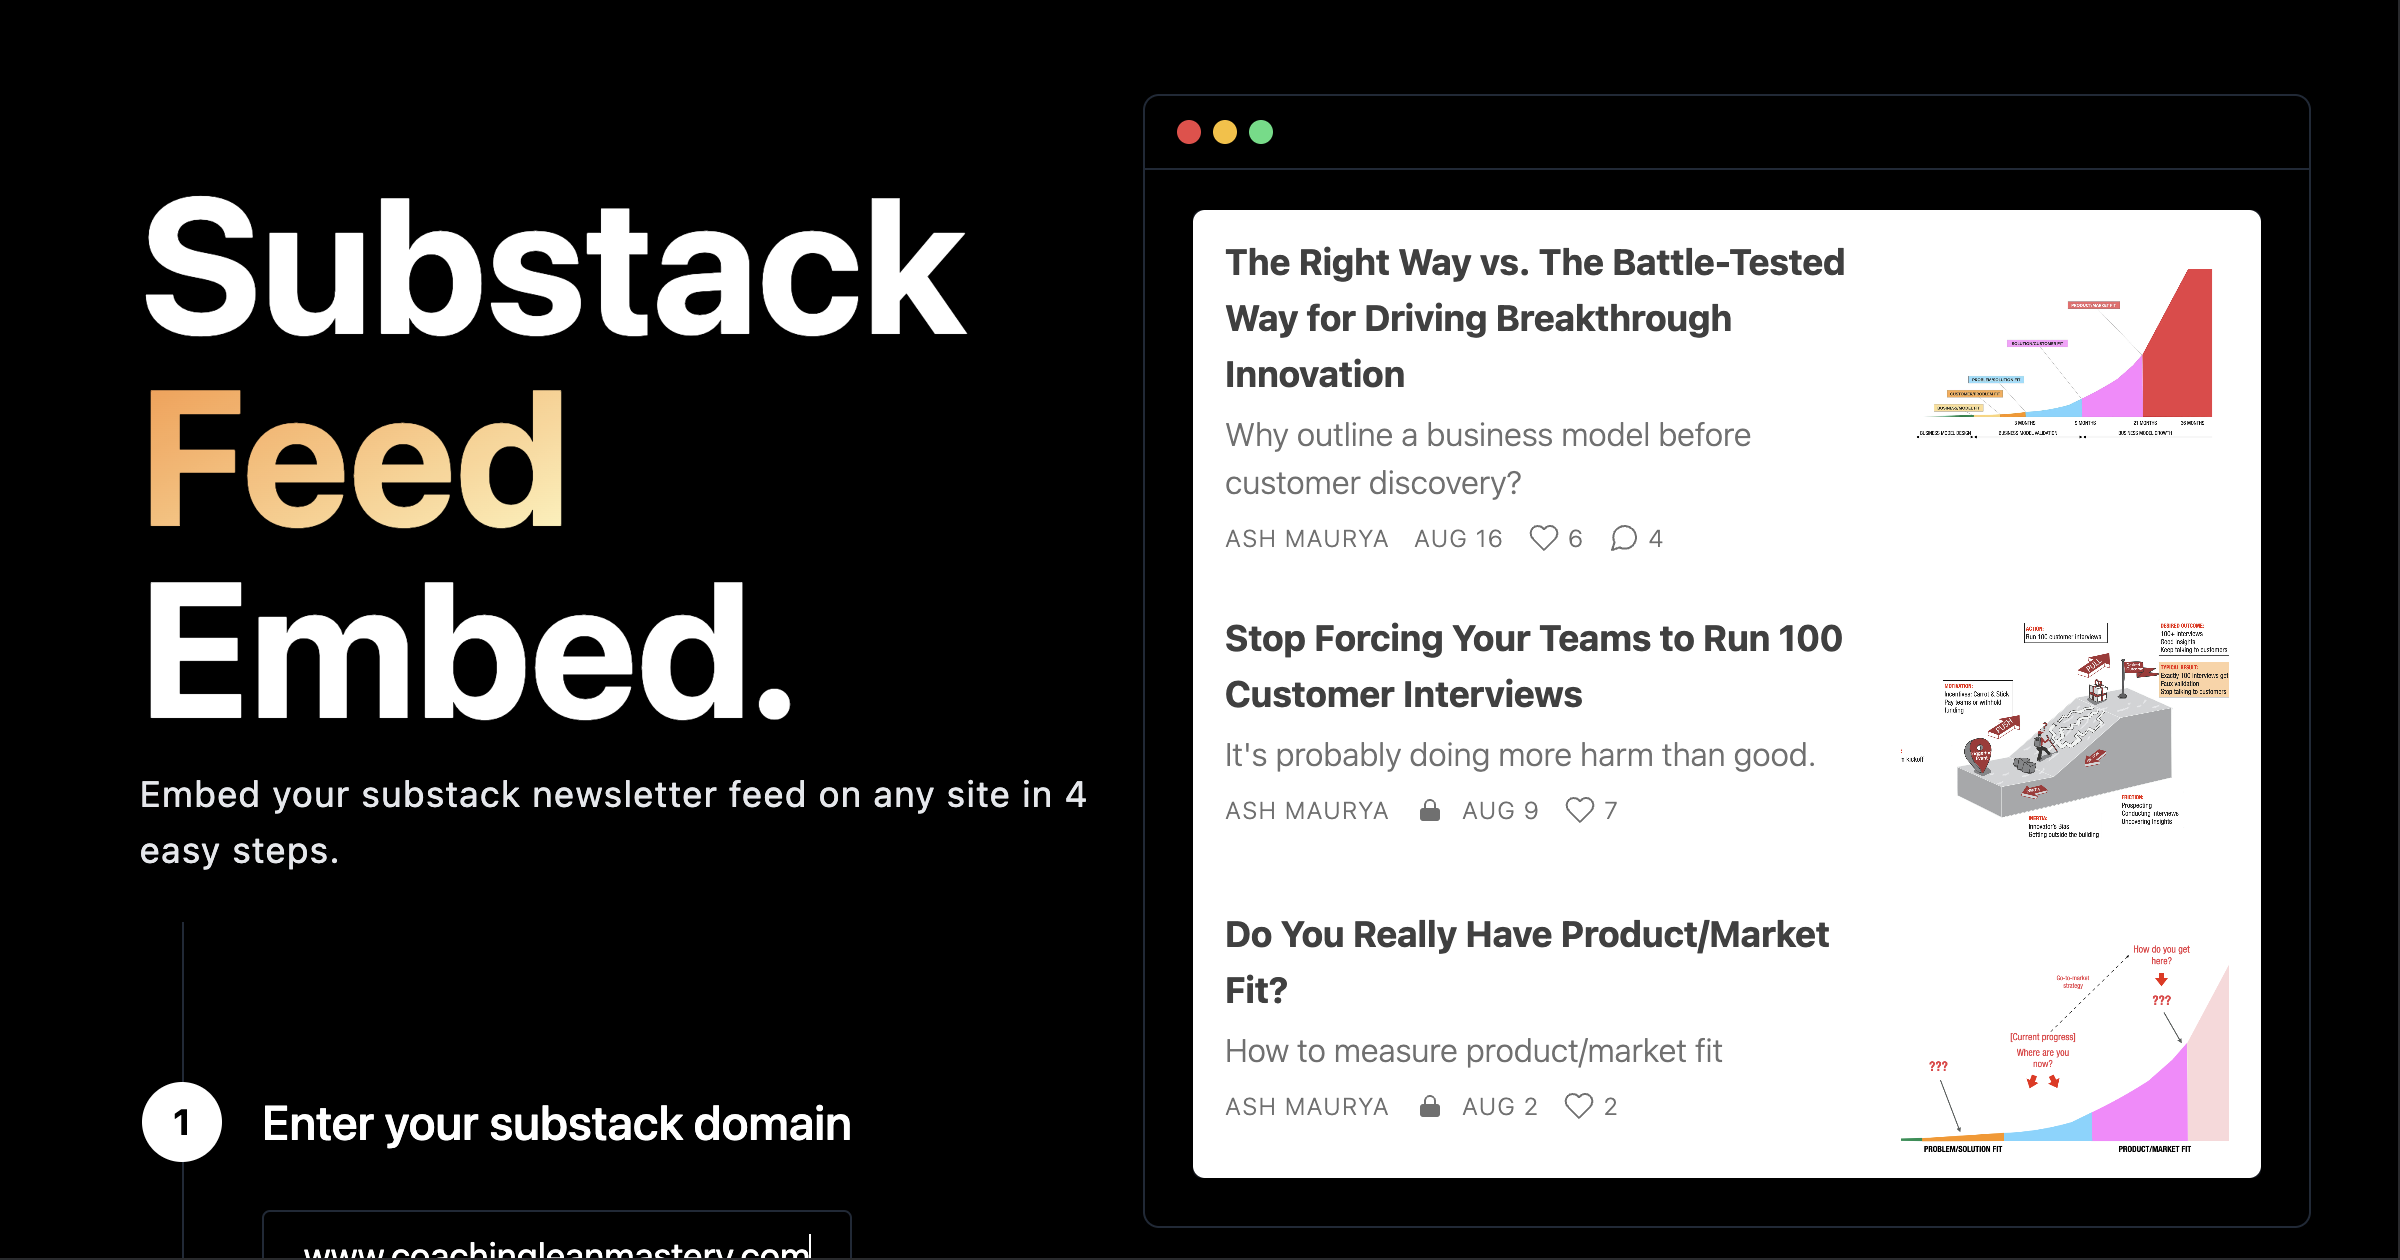Open 'Stop Forcing Your Teams' post title
Image resolution: width=2400 pixels, height=1260 pixels.
pyautogui.click(x=1533, y=666)
